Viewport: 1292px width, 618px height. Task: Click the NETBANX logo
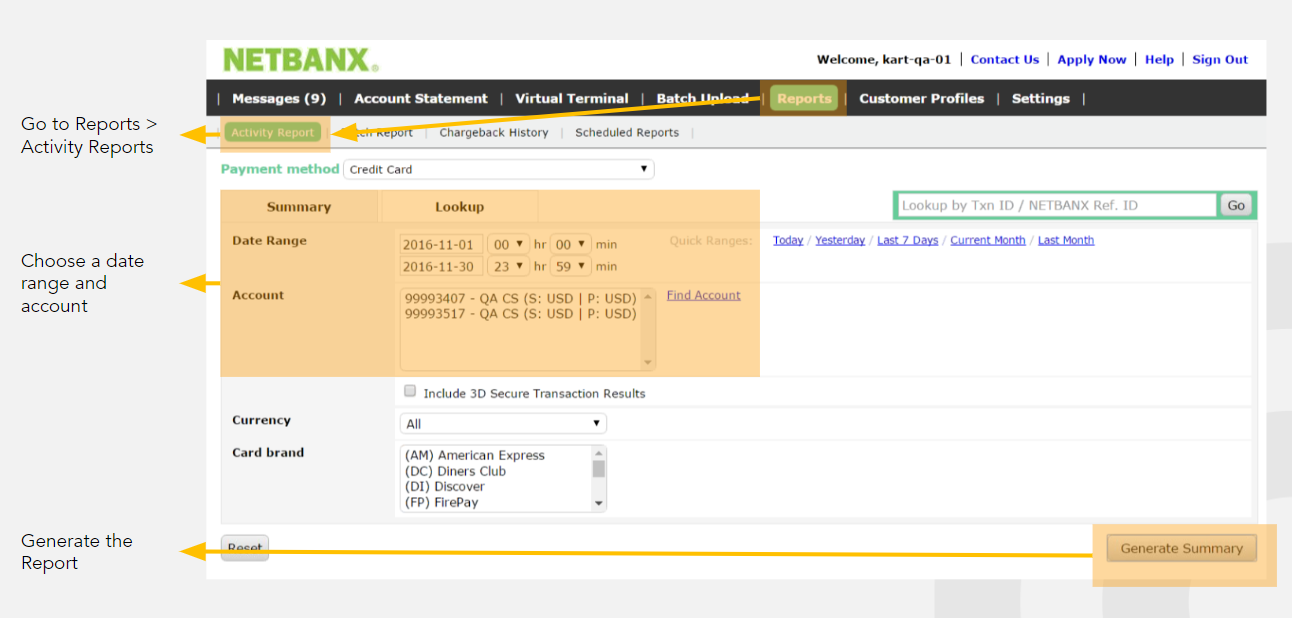[300, 60]
